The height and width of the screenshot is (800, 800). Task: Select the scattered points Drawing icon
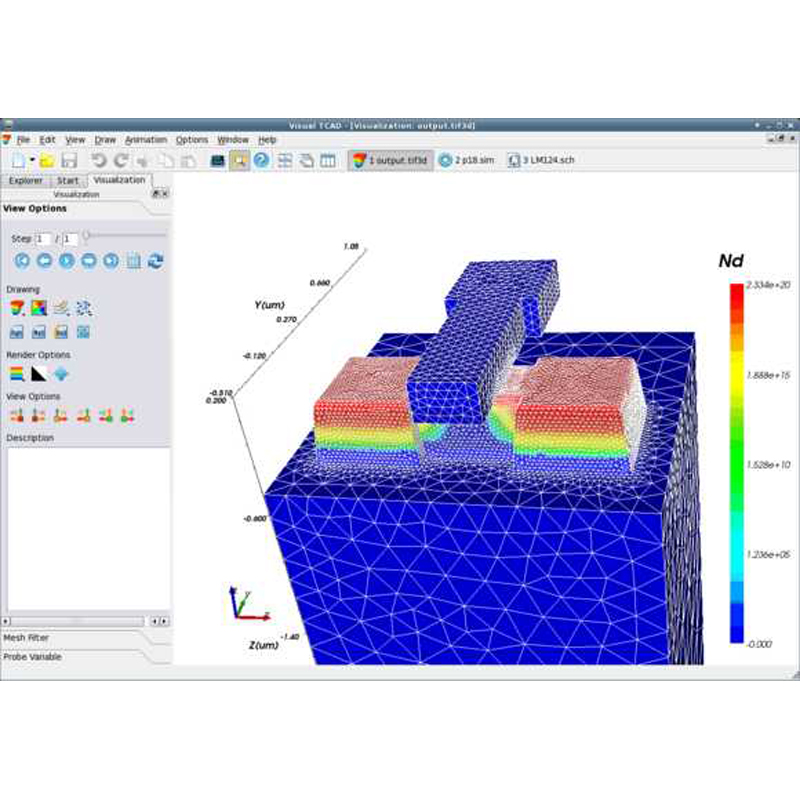pyautogui.click(x=84, y=307)
